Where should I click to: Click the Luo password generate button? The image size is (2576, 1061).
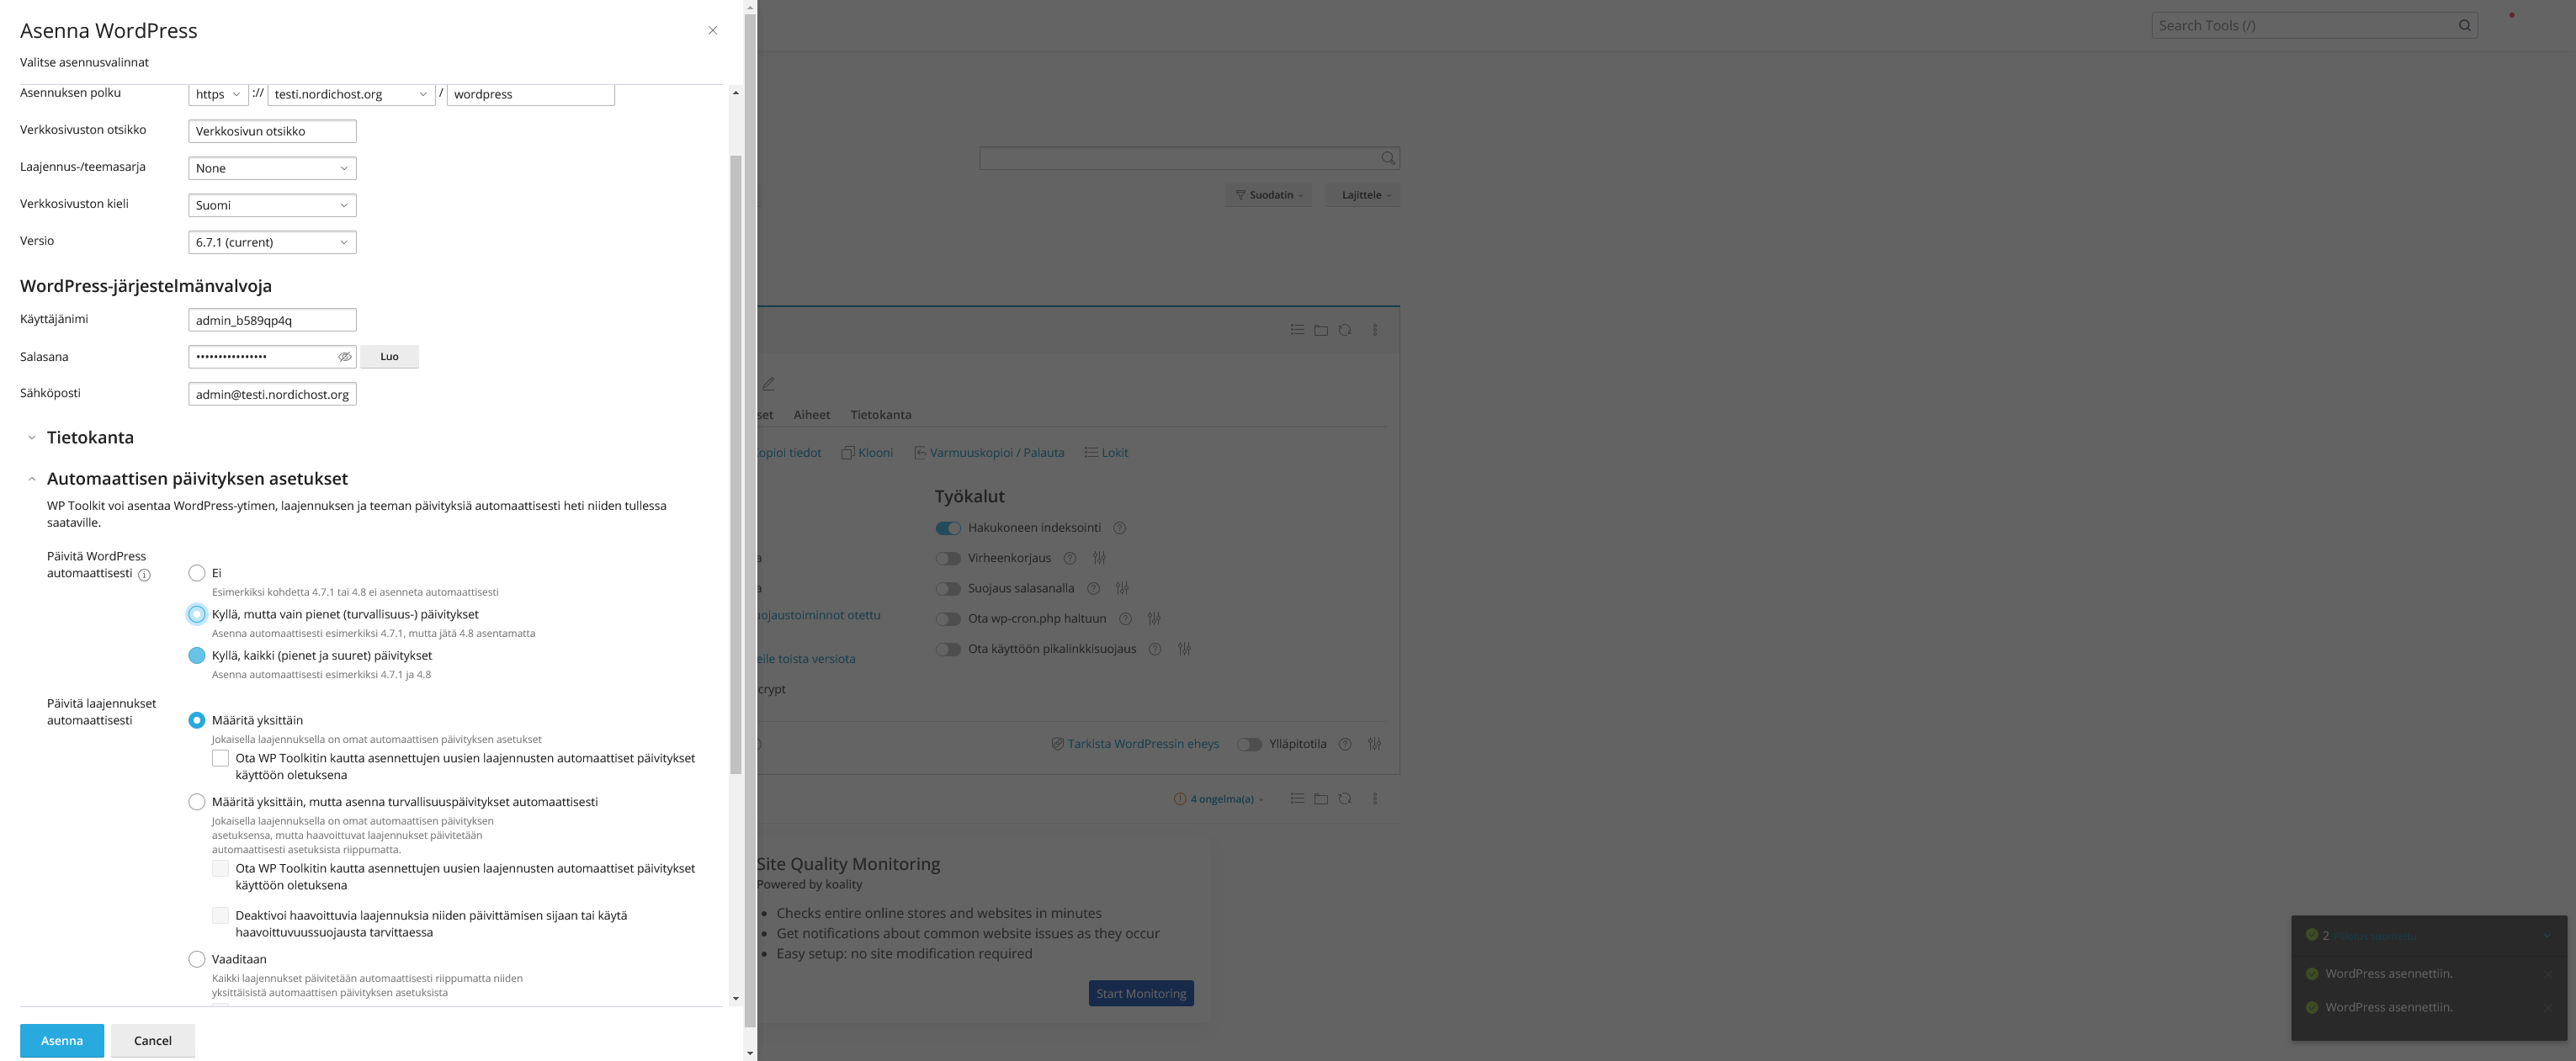pyautogui.click(x=389, y=357)
